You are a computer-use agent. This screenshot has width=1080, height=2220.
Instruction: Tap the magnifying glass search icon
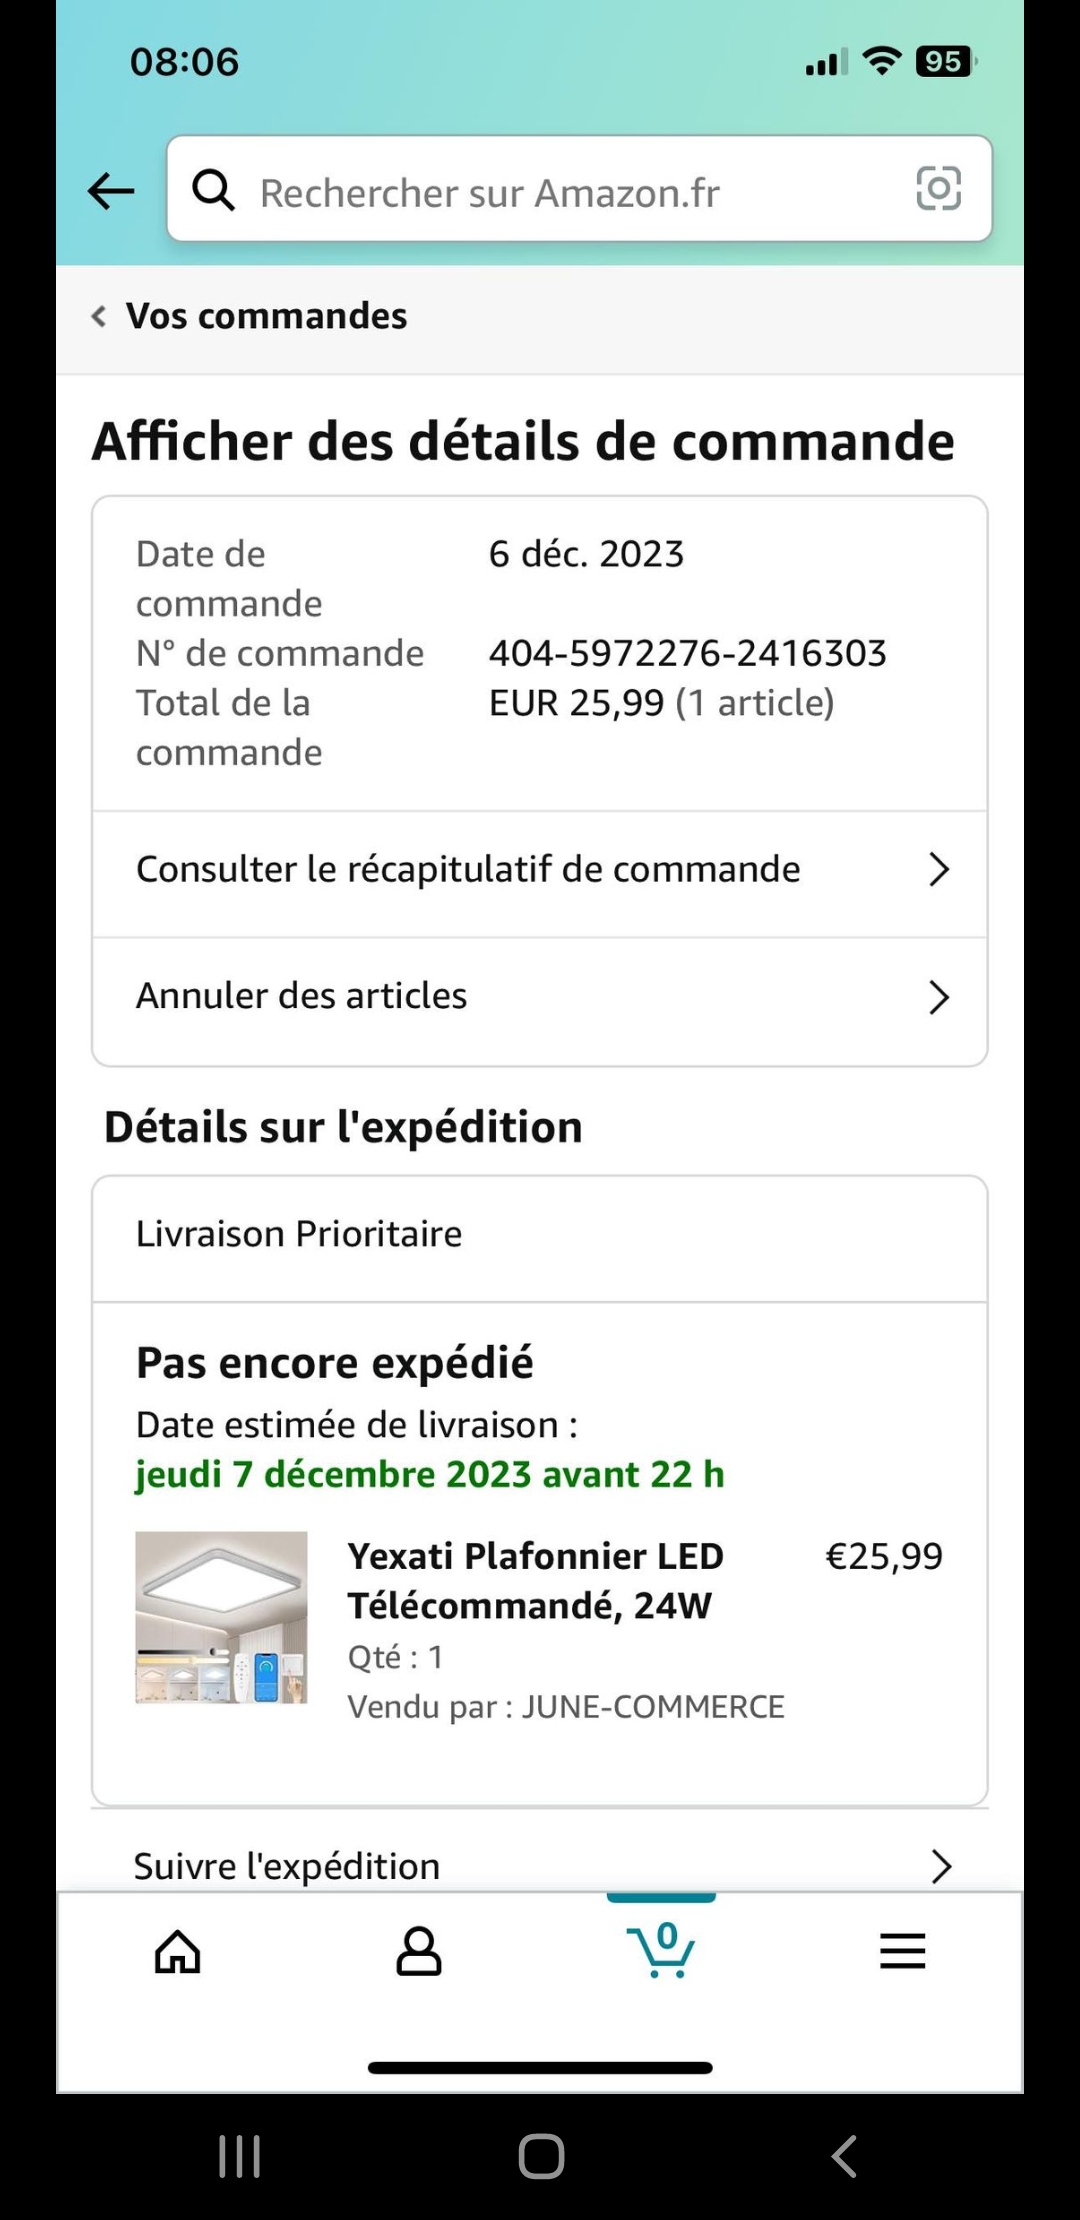[x=214, y=190]
